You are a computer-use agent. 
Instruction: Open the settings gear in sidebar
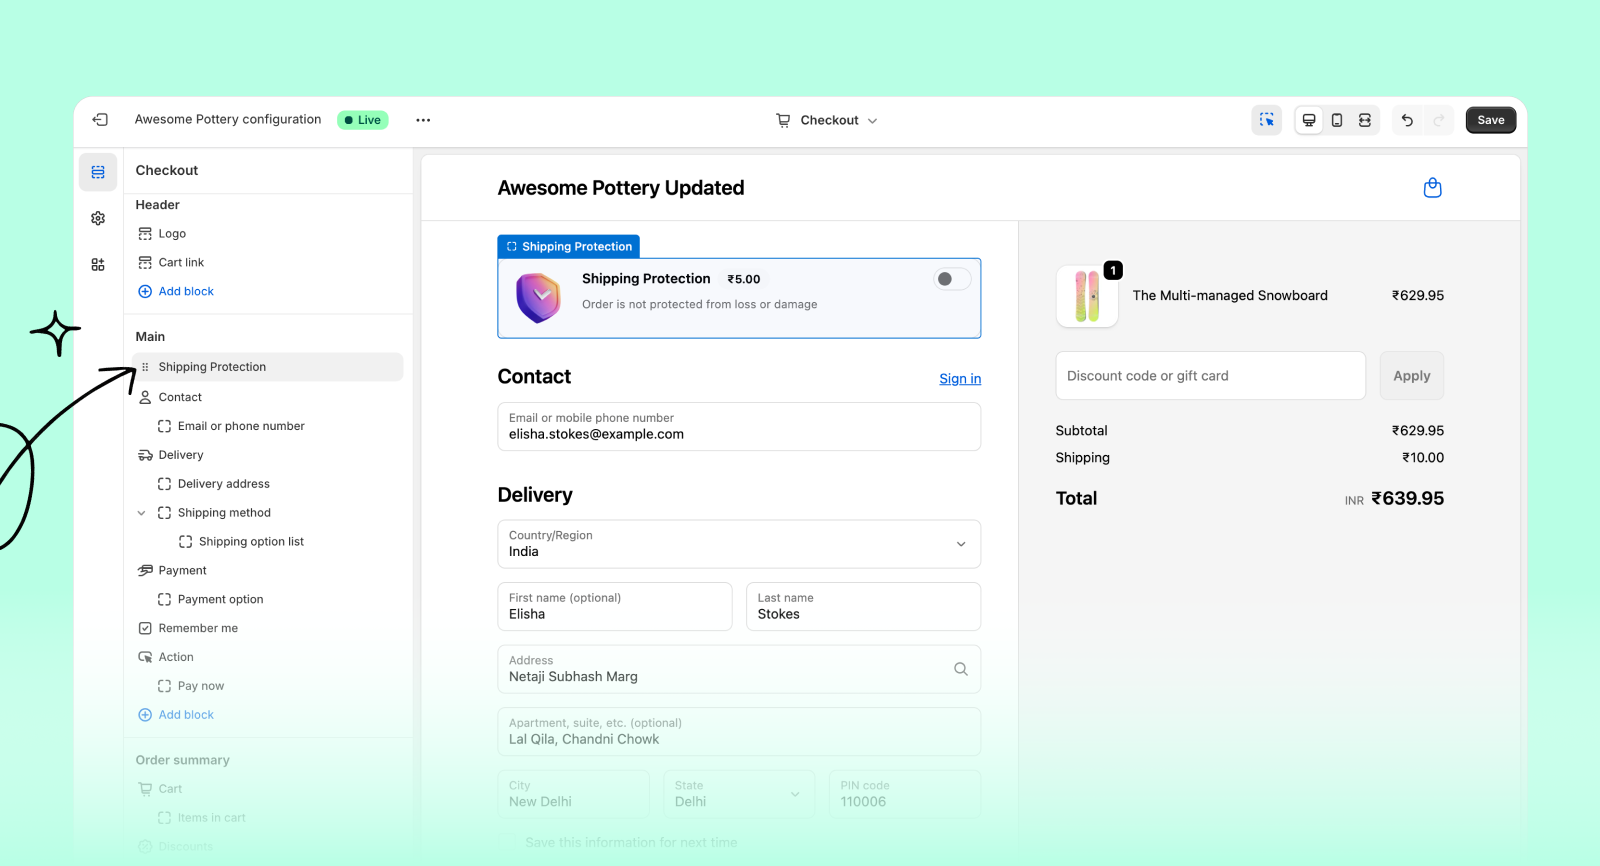[98, 218]
